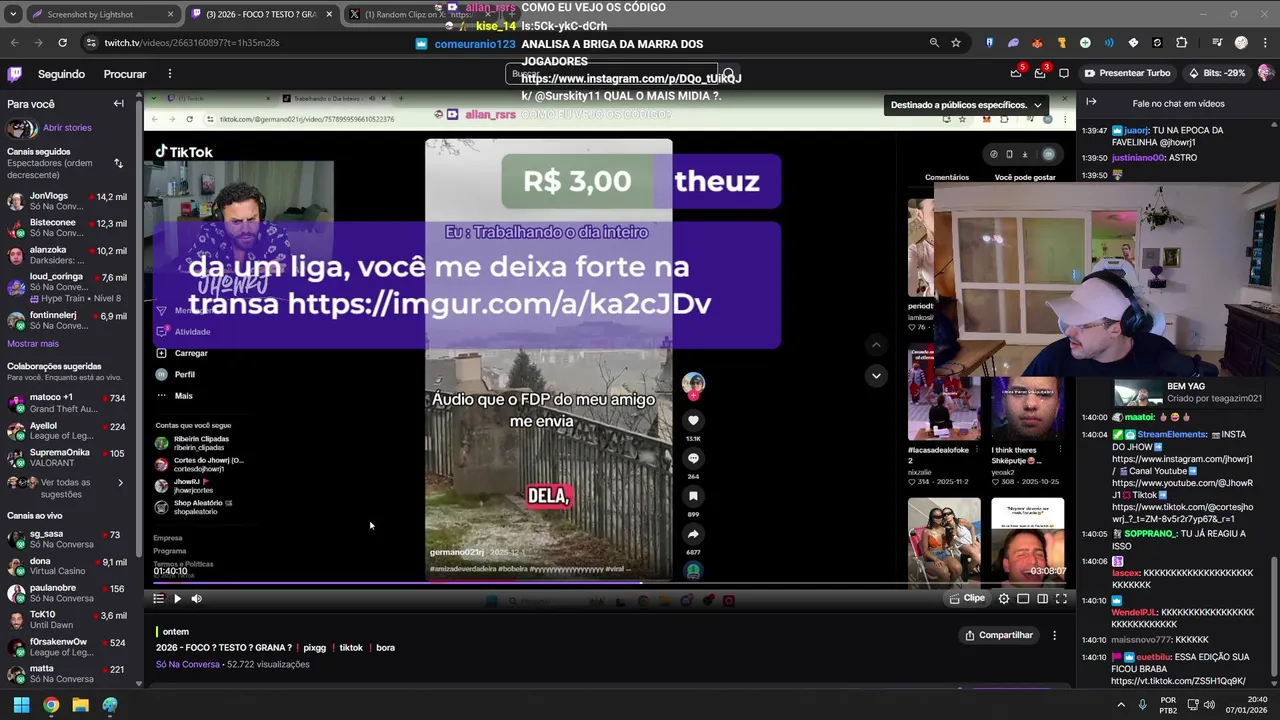
Task: Open media control music-note icon
Action: 1217,43
